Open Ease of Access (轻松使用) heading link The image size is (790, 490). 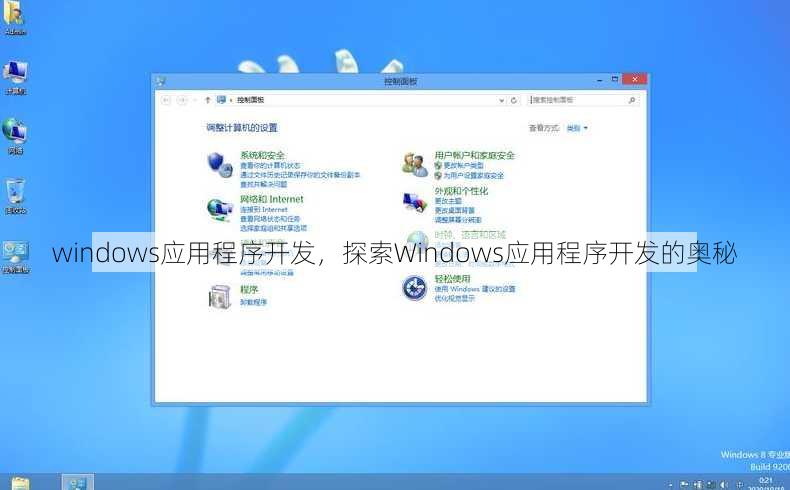point(452,278)
